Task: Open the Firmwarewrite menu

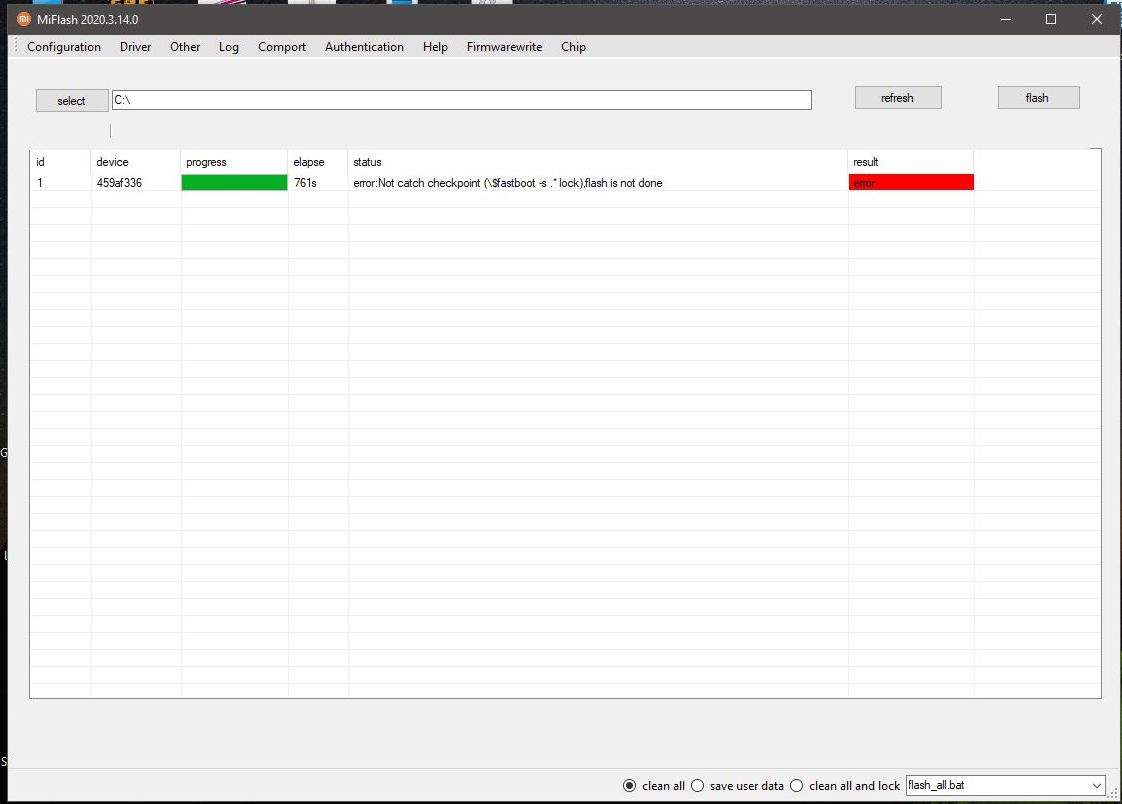Action: [x=504, y=46]
